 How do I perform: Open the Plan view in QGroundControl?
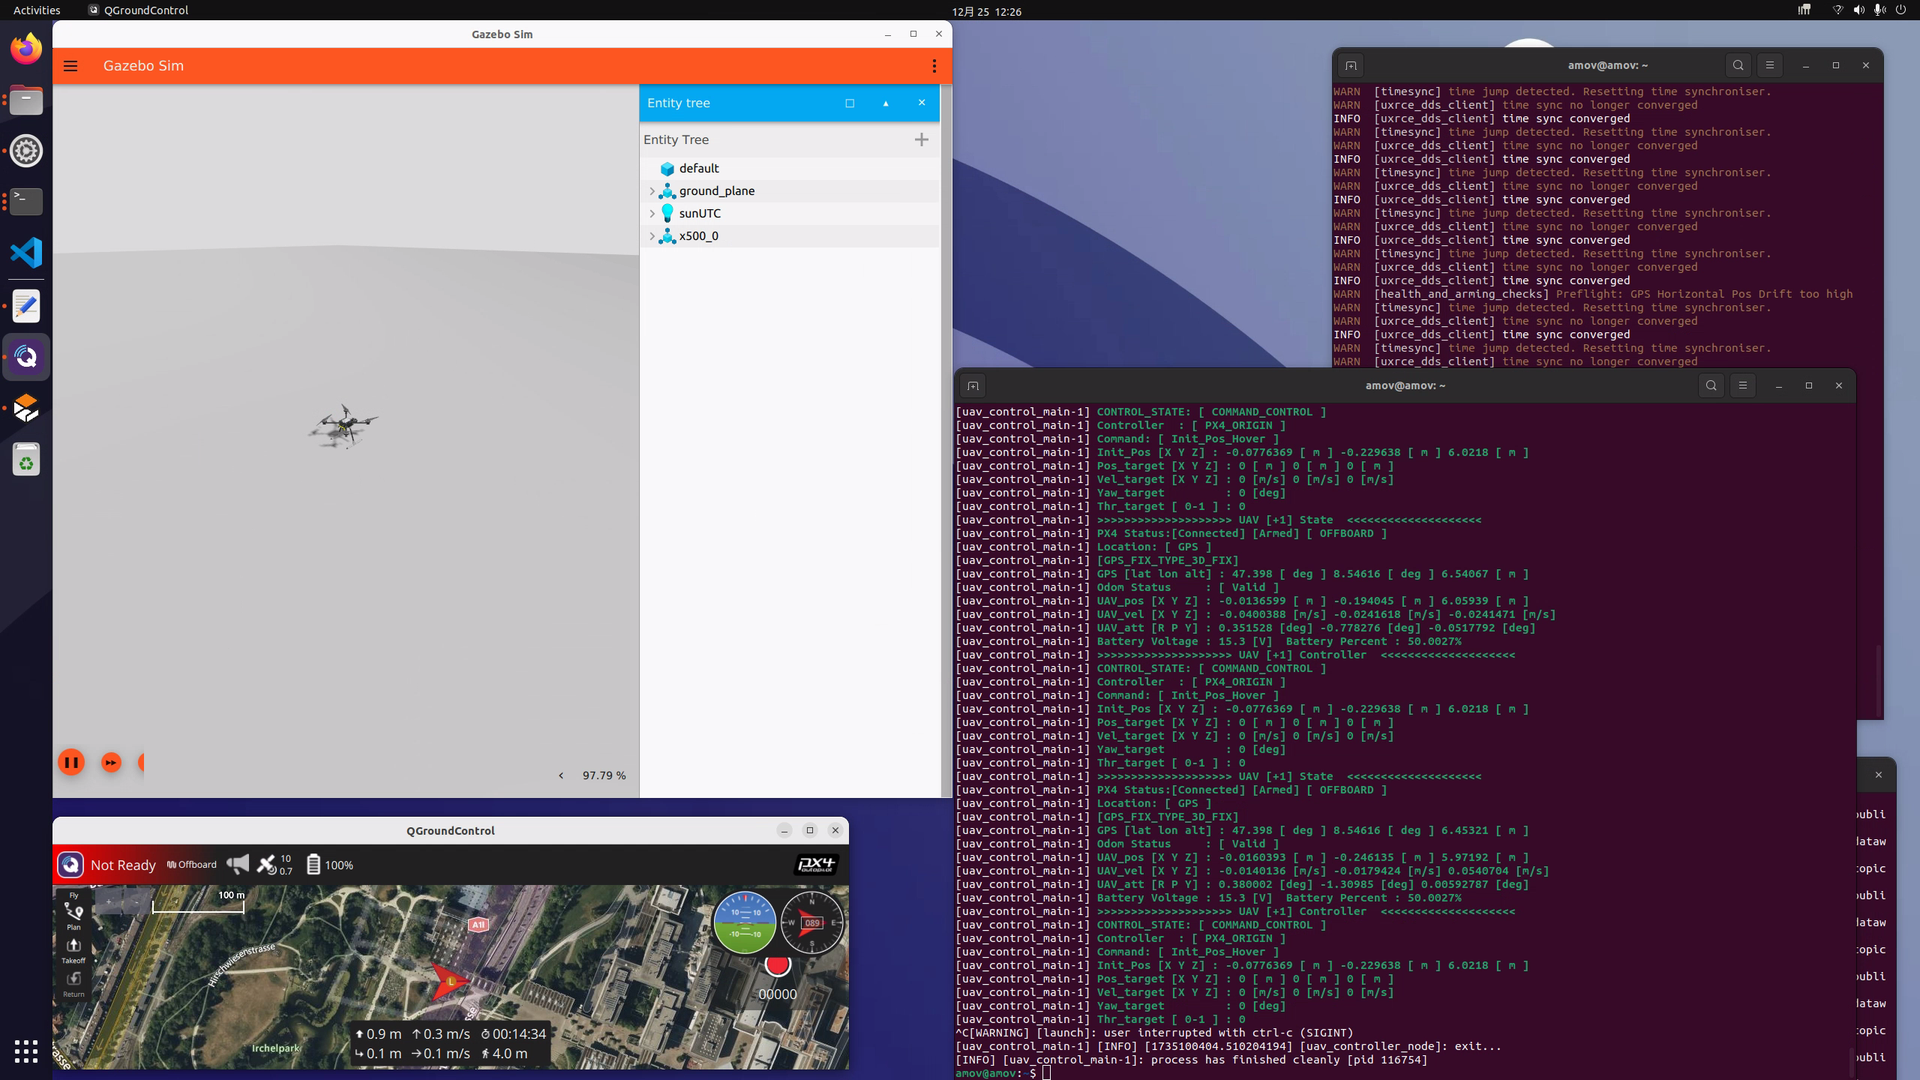click(x=73, y=915)
